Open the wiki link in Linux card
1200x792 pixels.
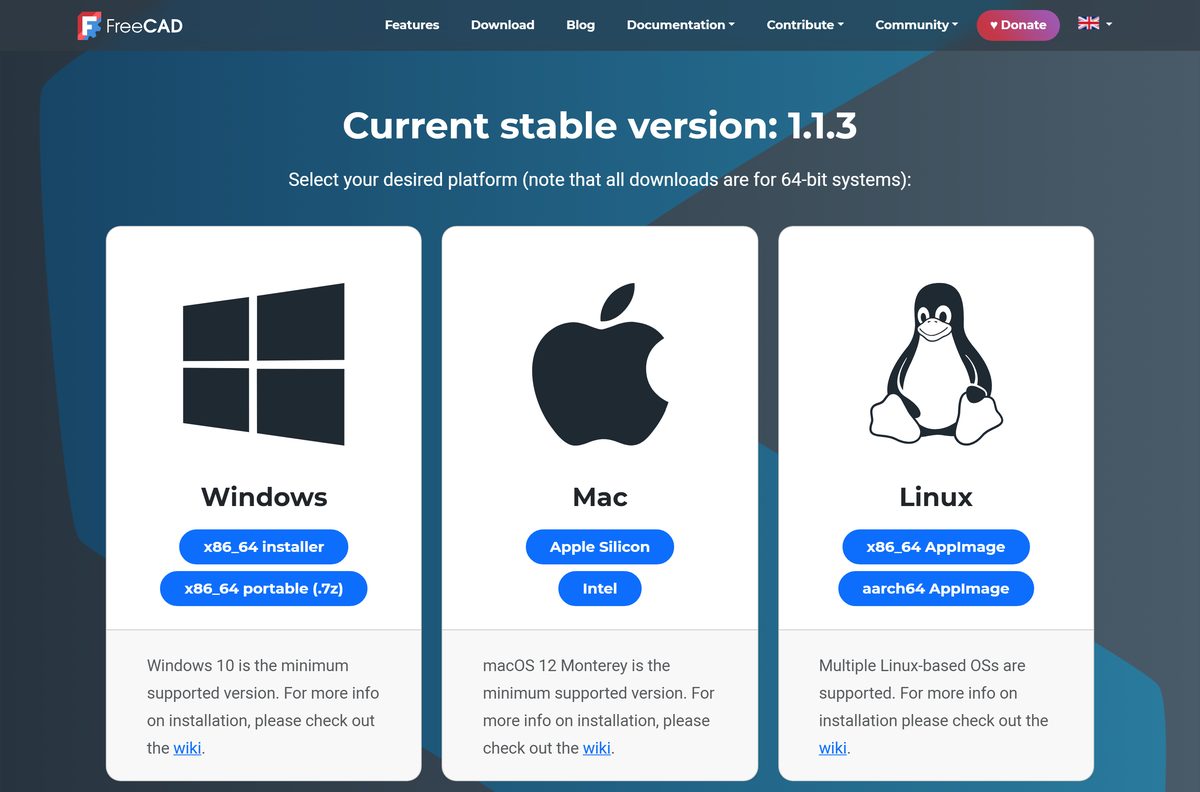tap(833, 748)
